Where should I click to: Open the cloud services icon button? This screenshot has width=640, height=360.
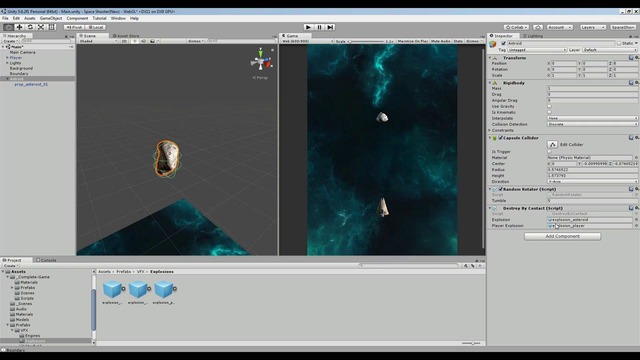(x=538, y=27)
